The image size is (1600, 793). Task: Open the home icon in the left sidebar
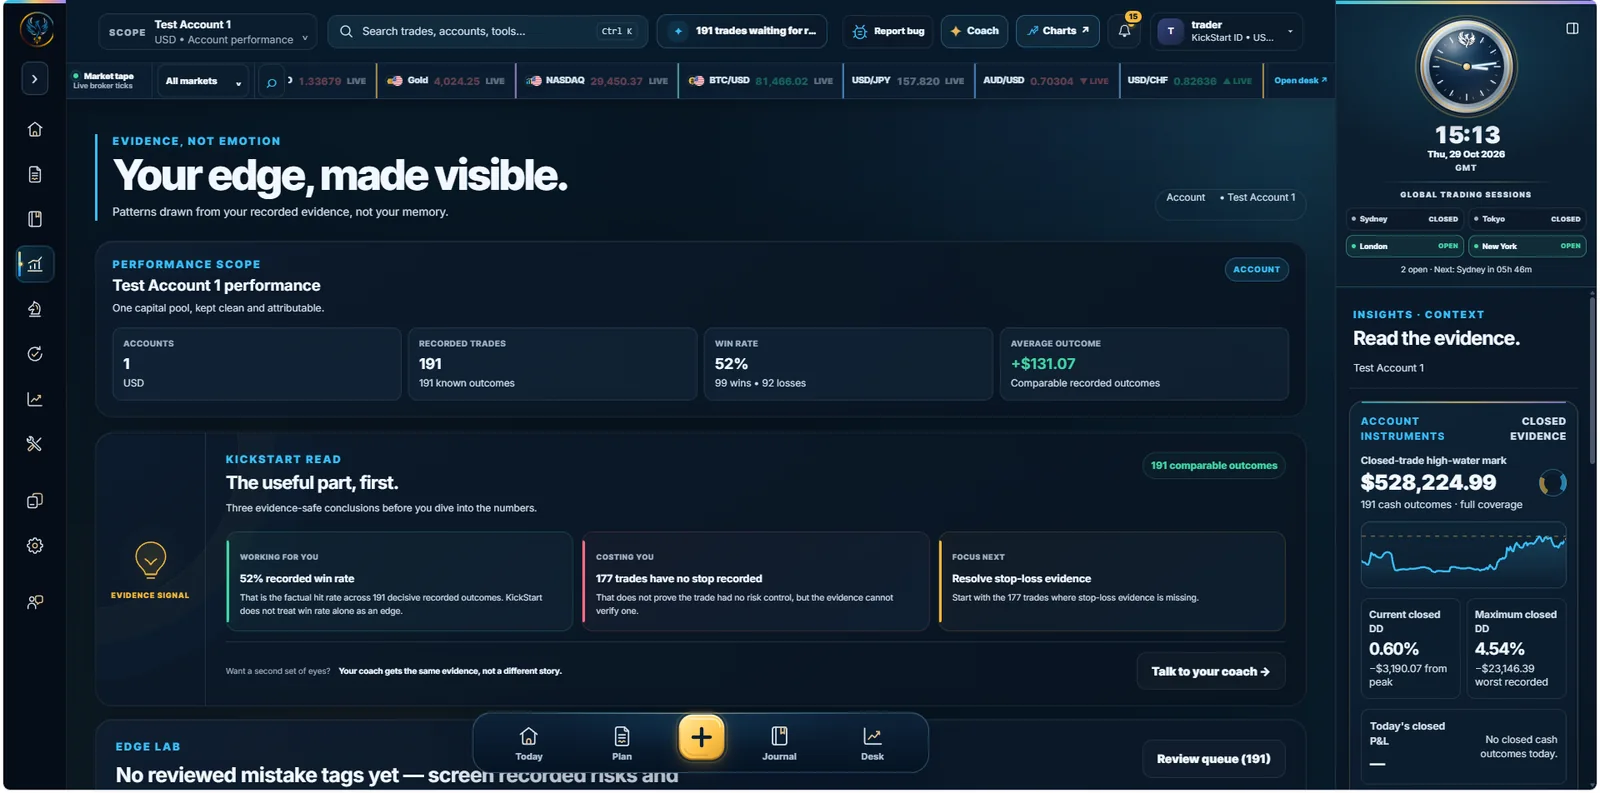tap(35, 129)
